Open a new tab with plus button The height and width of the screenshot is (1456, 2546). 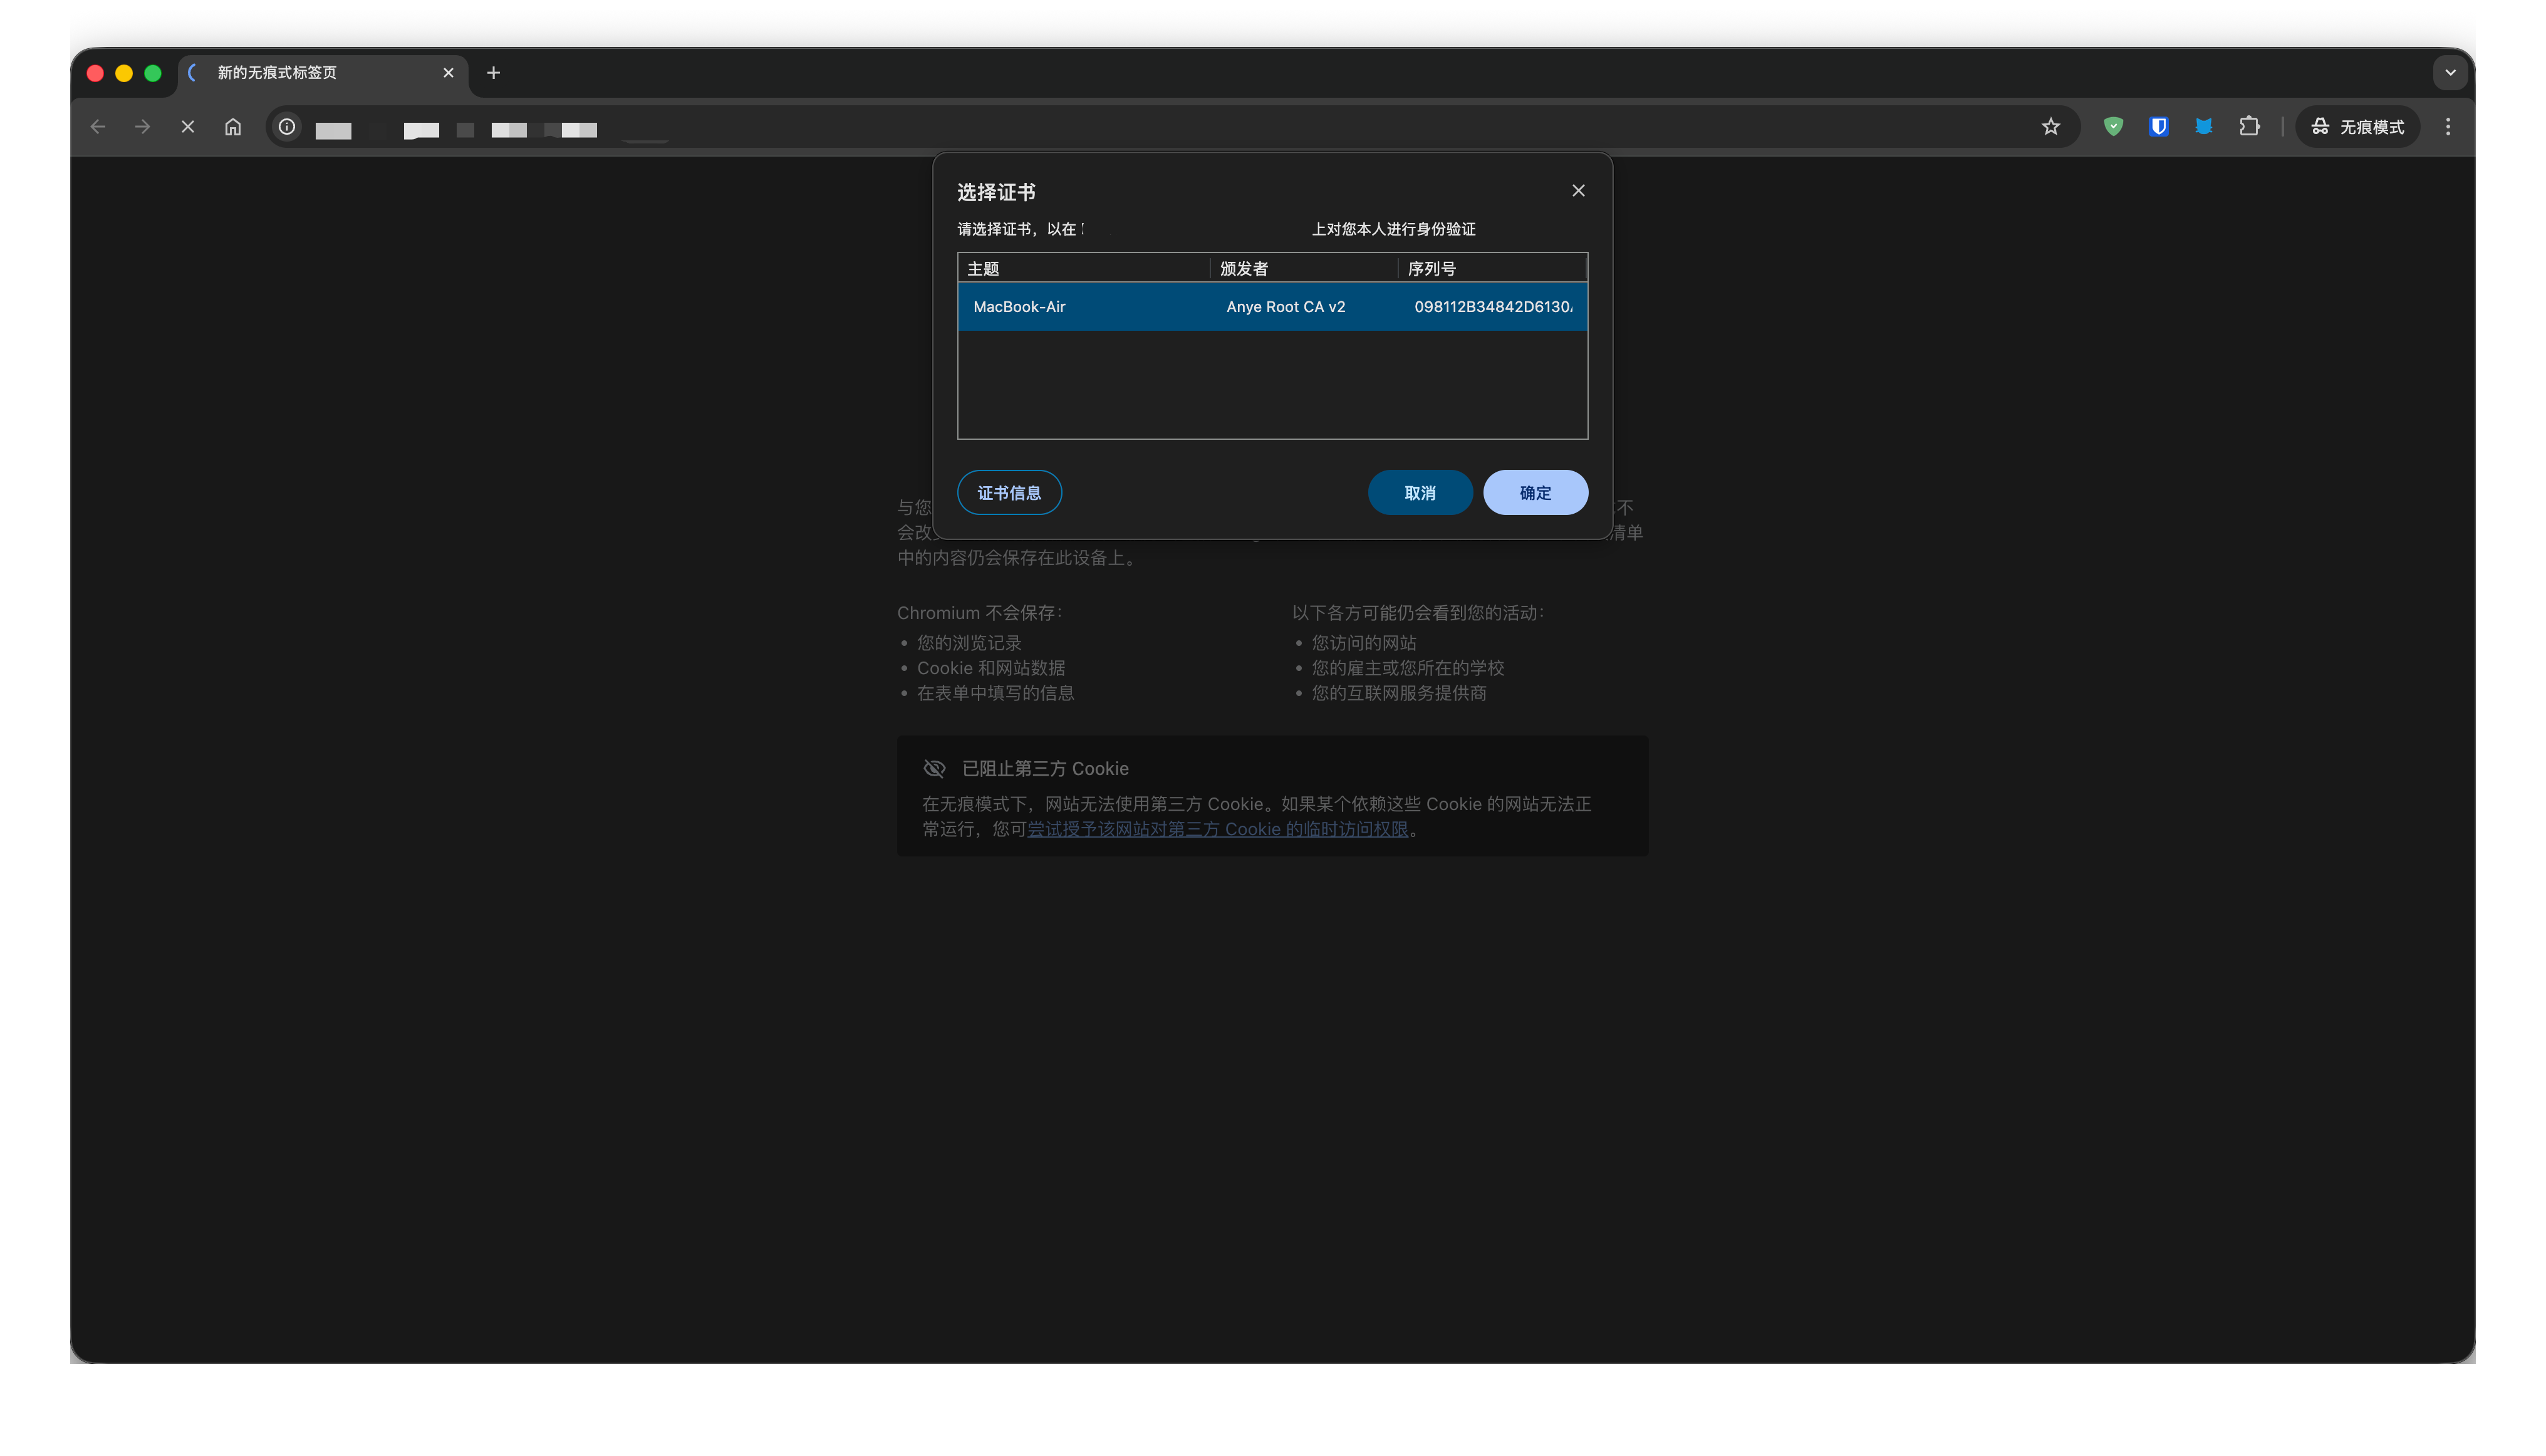[x=493, y=73]
